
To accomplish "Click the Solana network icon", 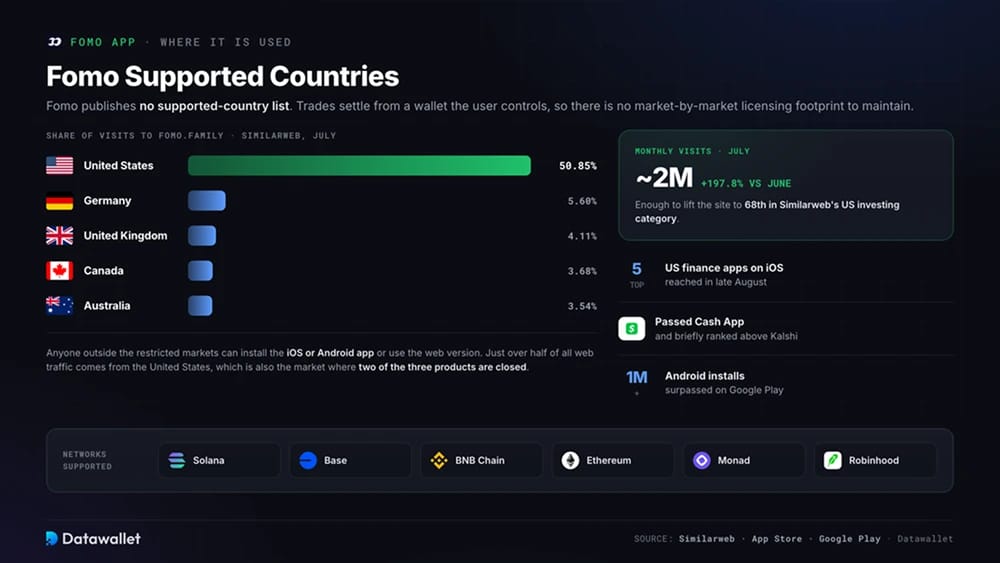I will tap(177, 460).
